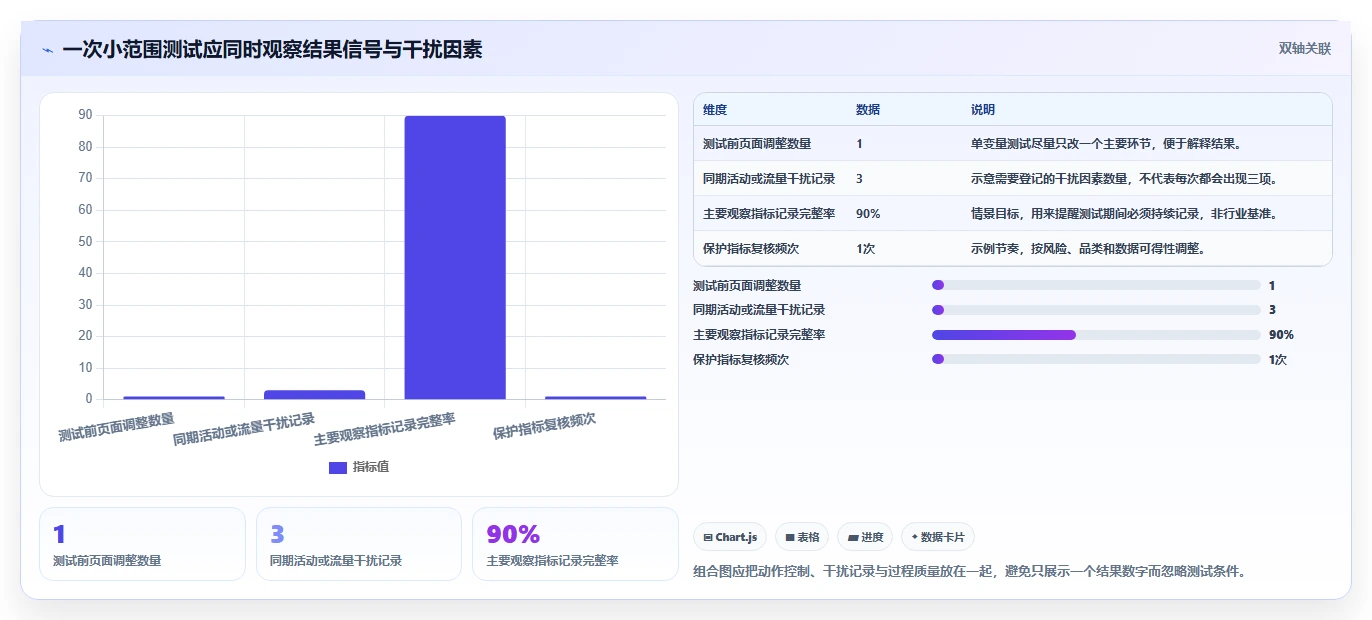
Task: Click the 保护指标复核频次 progress bar
Action: (1096, 359)
